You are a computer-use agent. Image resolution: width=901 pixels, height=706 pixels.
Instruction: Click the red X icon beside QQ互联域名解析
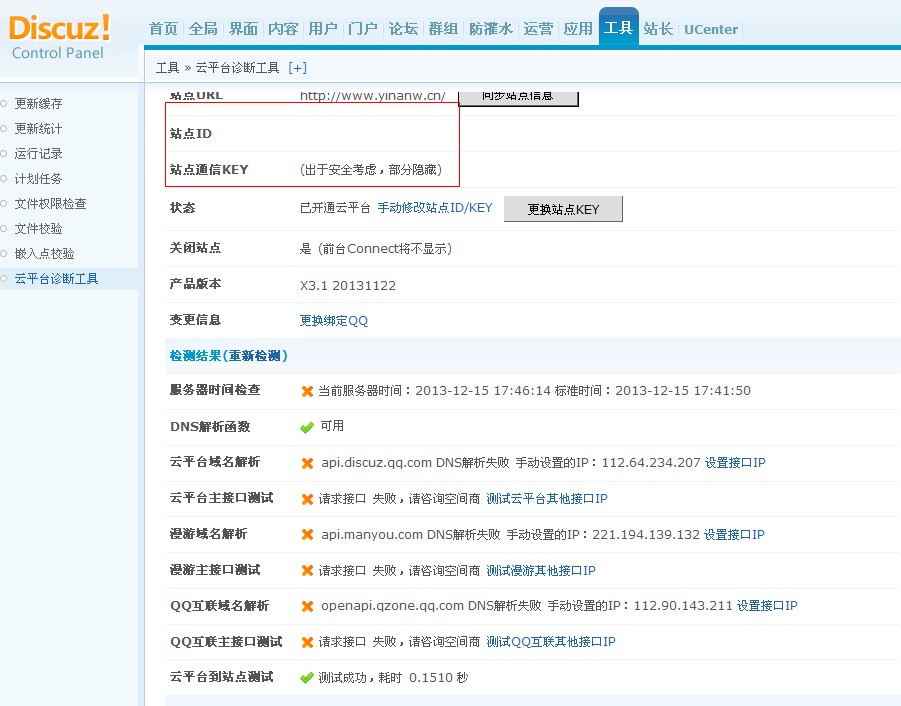pos(307,606)
